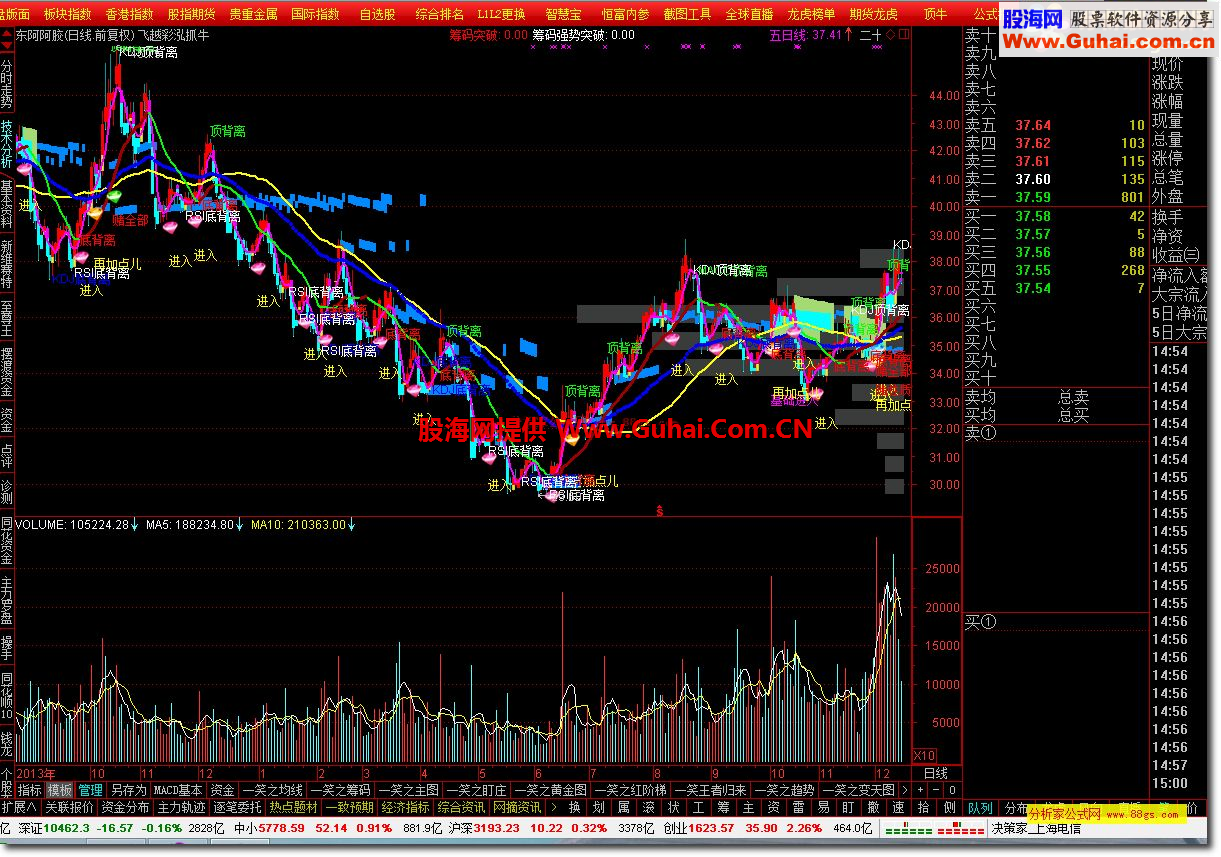
Task: Click the 模板 button
Action: 60,790
